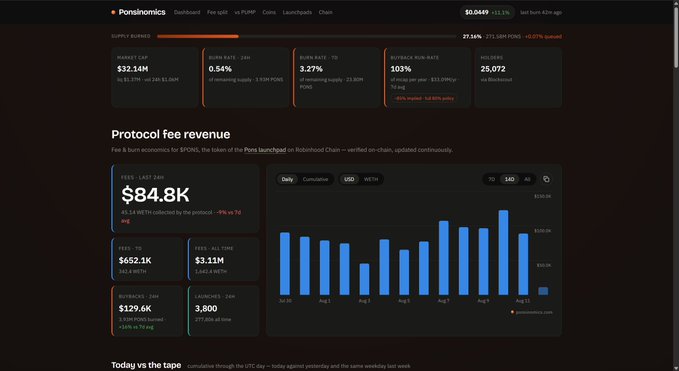
Task: Click the '+0.07% queued' text
Action: 543,36
